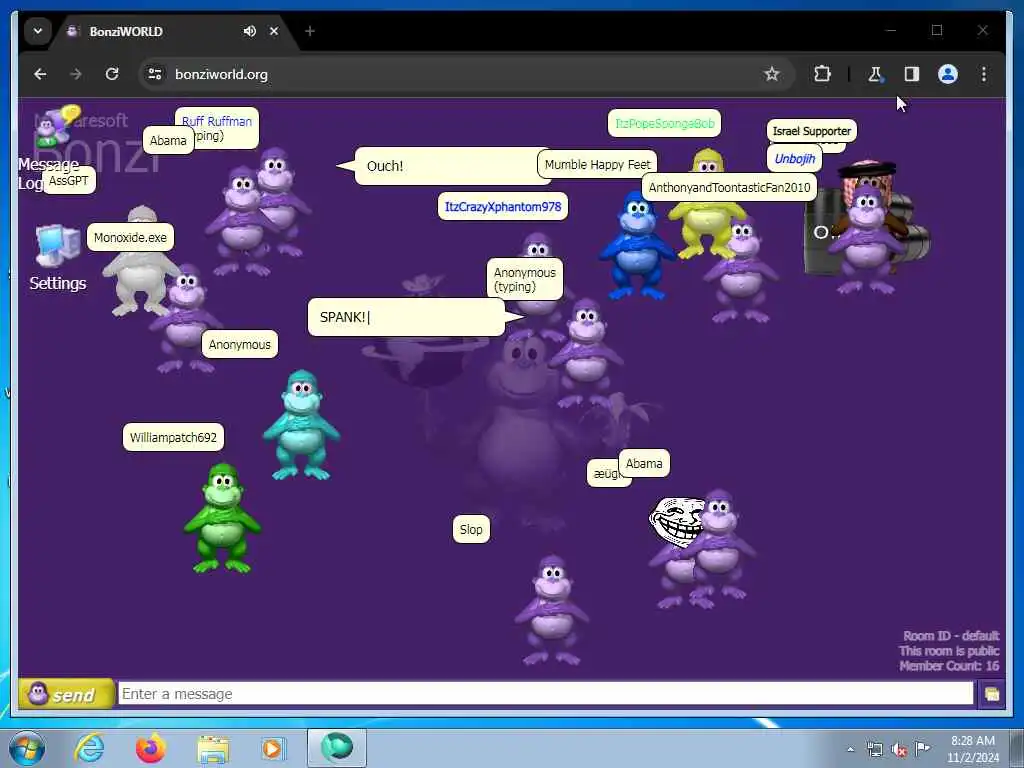The width and height of the screenshot is (1024, 768).
Task: Click the Williampatch692 name tag
Action: [x=173, y=438]
